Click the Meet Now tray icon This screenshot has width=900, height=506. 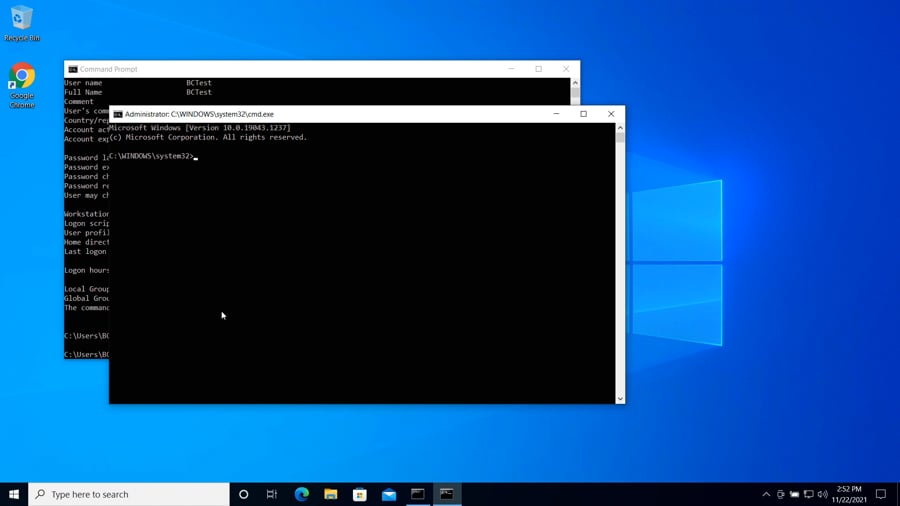781,494
